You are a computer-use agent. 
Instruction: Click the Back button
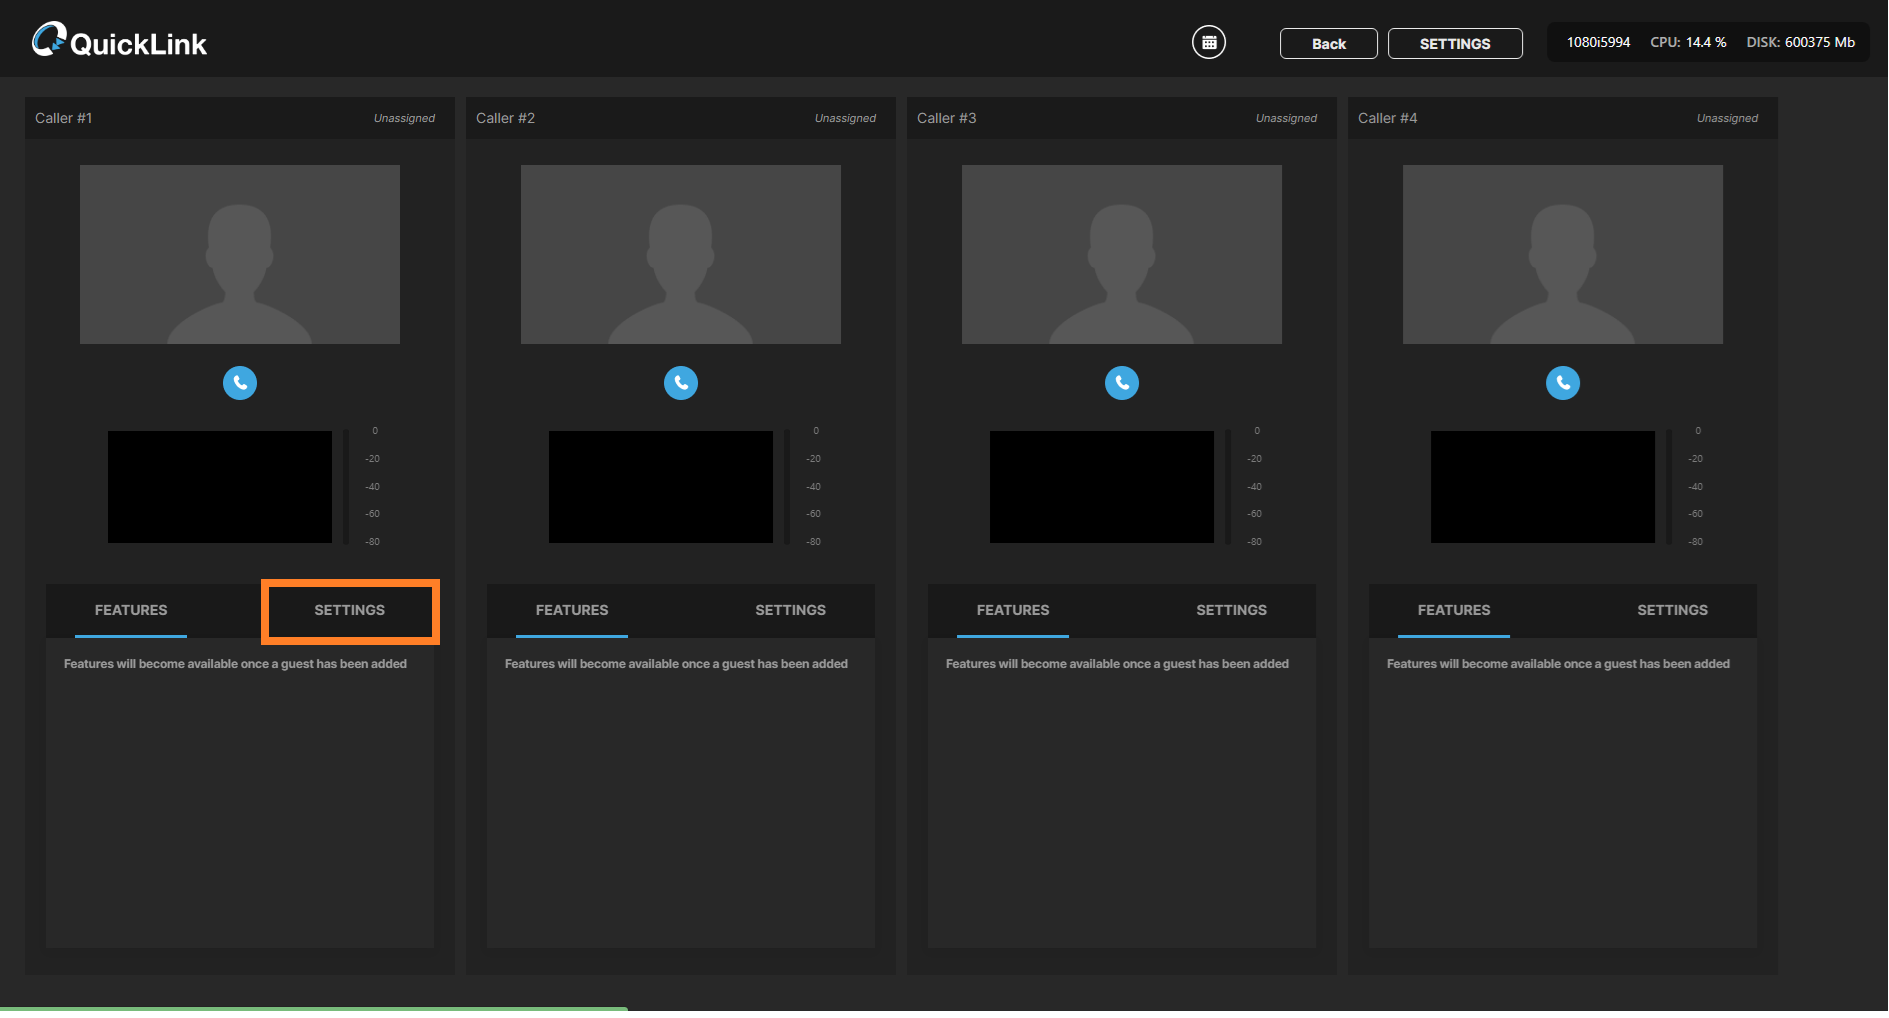[x=1328, y=44]
